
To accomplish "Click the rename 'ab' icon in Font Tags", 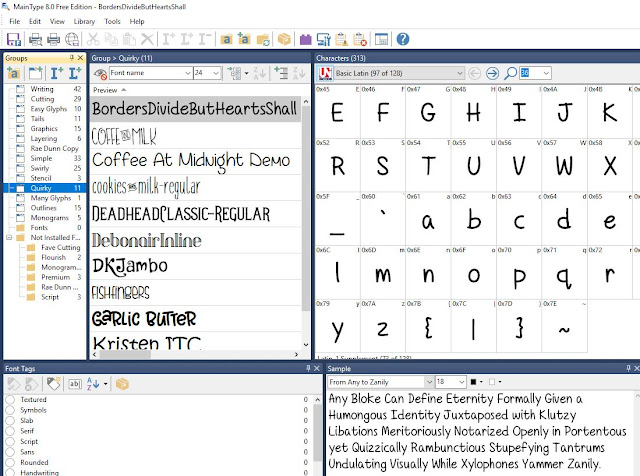I will tap(75, 384).
